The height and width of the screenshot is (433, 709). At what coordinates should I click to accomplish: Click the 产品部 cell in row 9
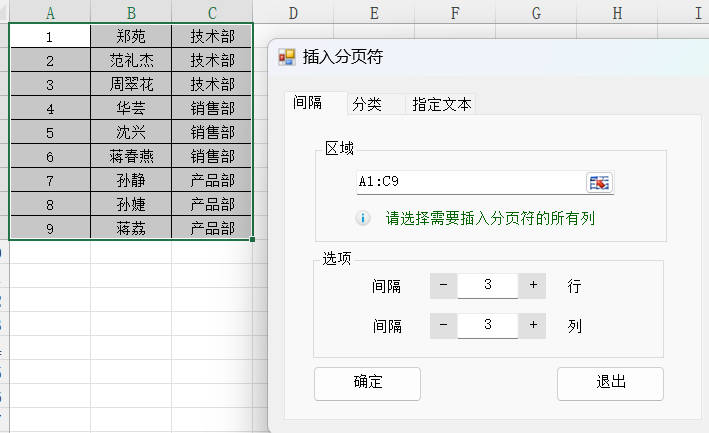212,228
